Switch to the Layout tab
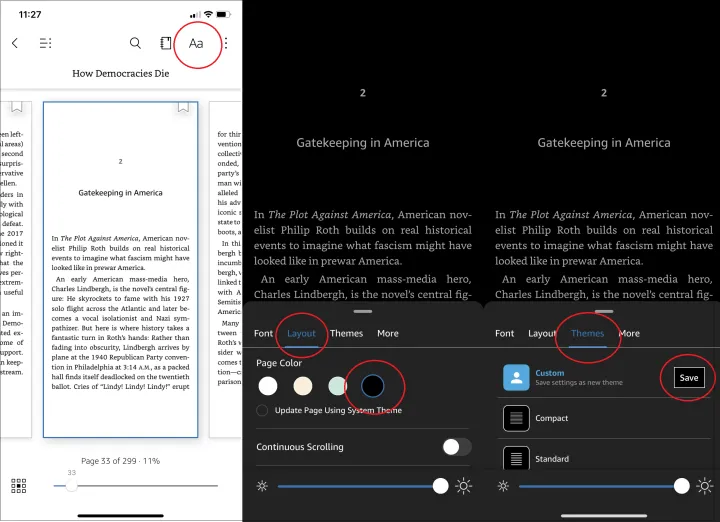Image resolution: width=720 pixels, height=522 pixels. tap(301, 333)
